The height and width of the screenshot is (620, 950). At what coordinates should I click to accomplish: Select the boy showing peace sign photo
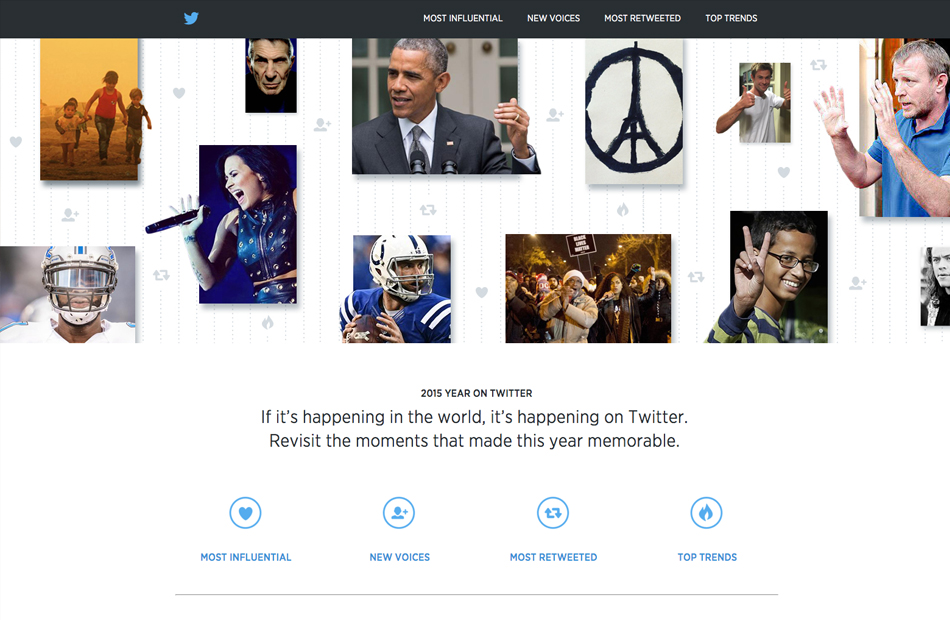pos(768,277)
